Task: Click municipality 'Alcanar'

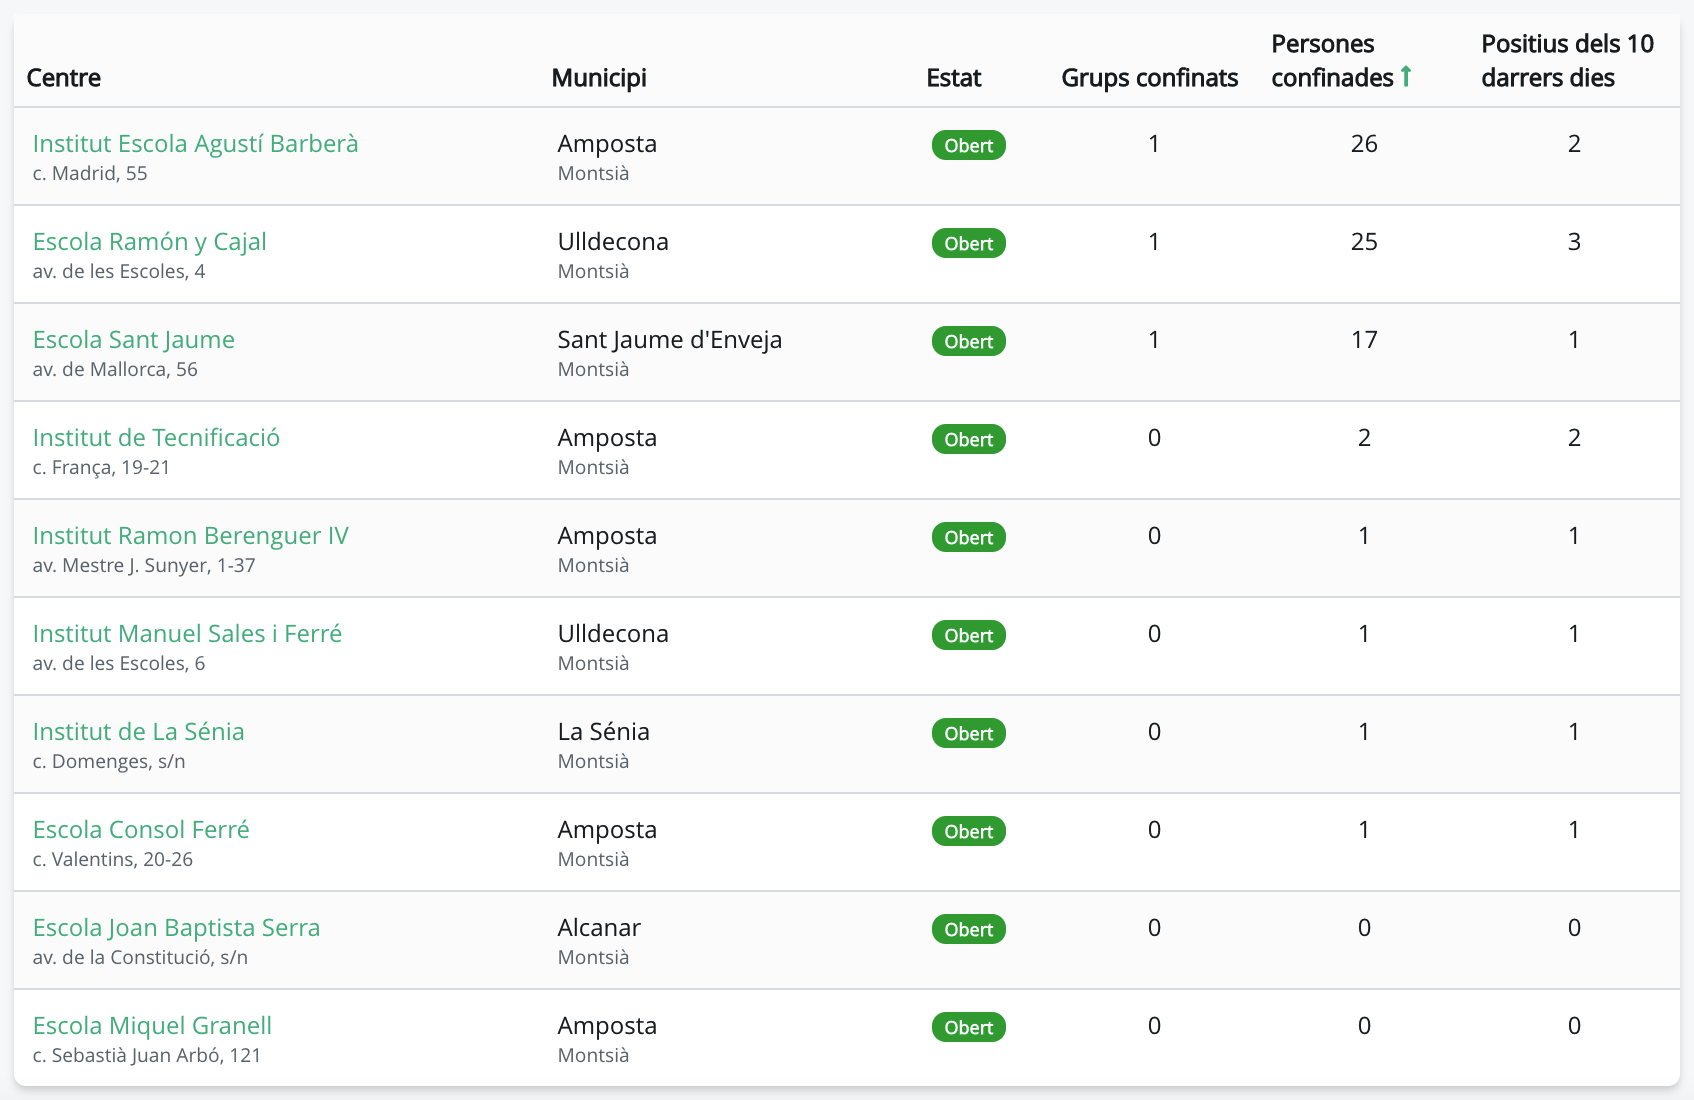Action: (599, 928)
